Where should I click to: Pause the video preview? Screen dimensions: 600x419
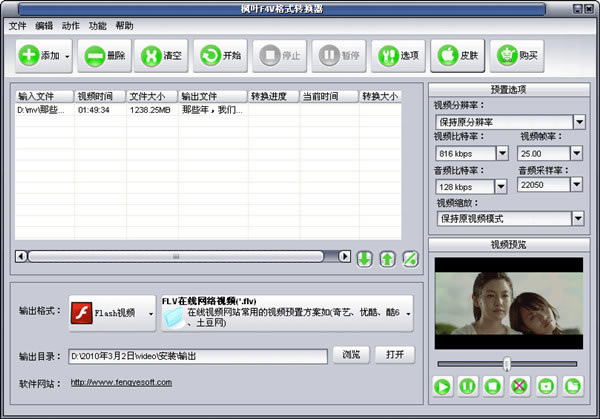[467, 385]
